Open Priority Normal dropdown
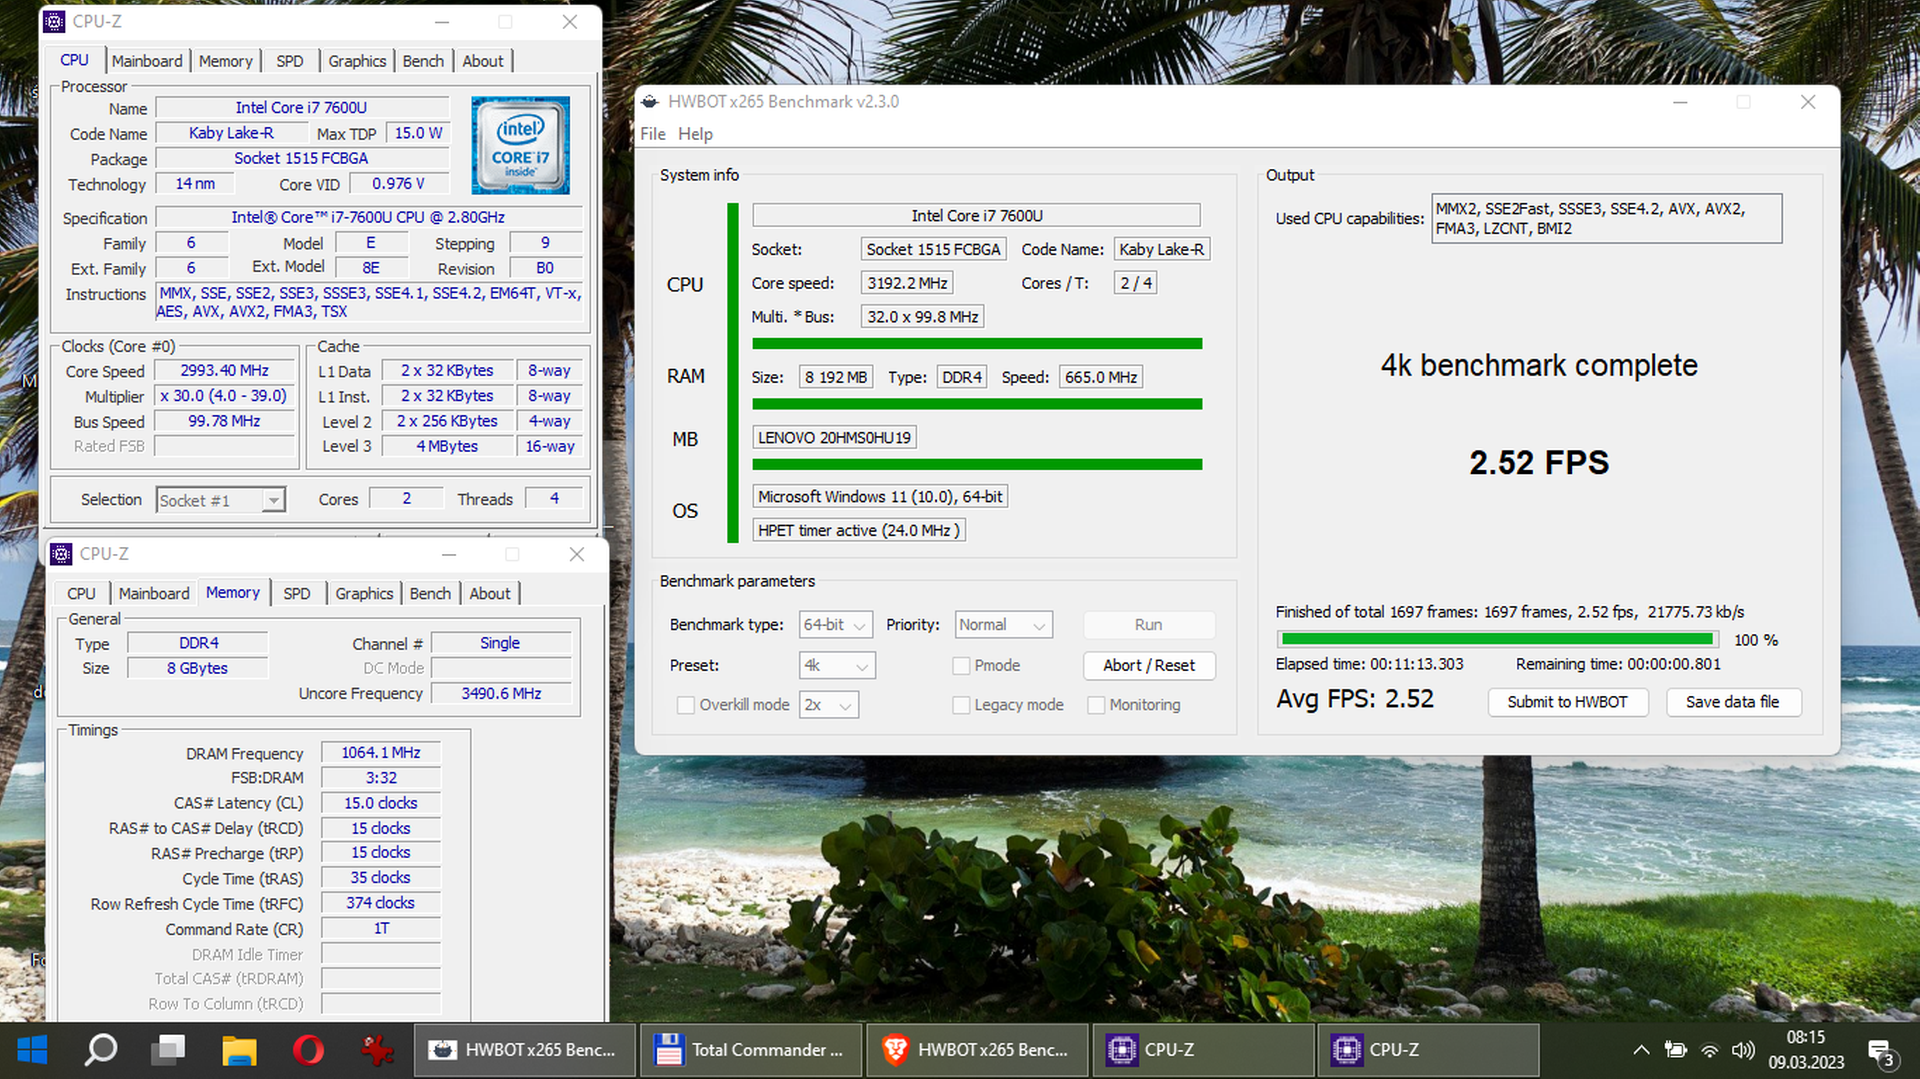The height and width of the screenshot is (1079, 1920). (x=1004, y=625)
